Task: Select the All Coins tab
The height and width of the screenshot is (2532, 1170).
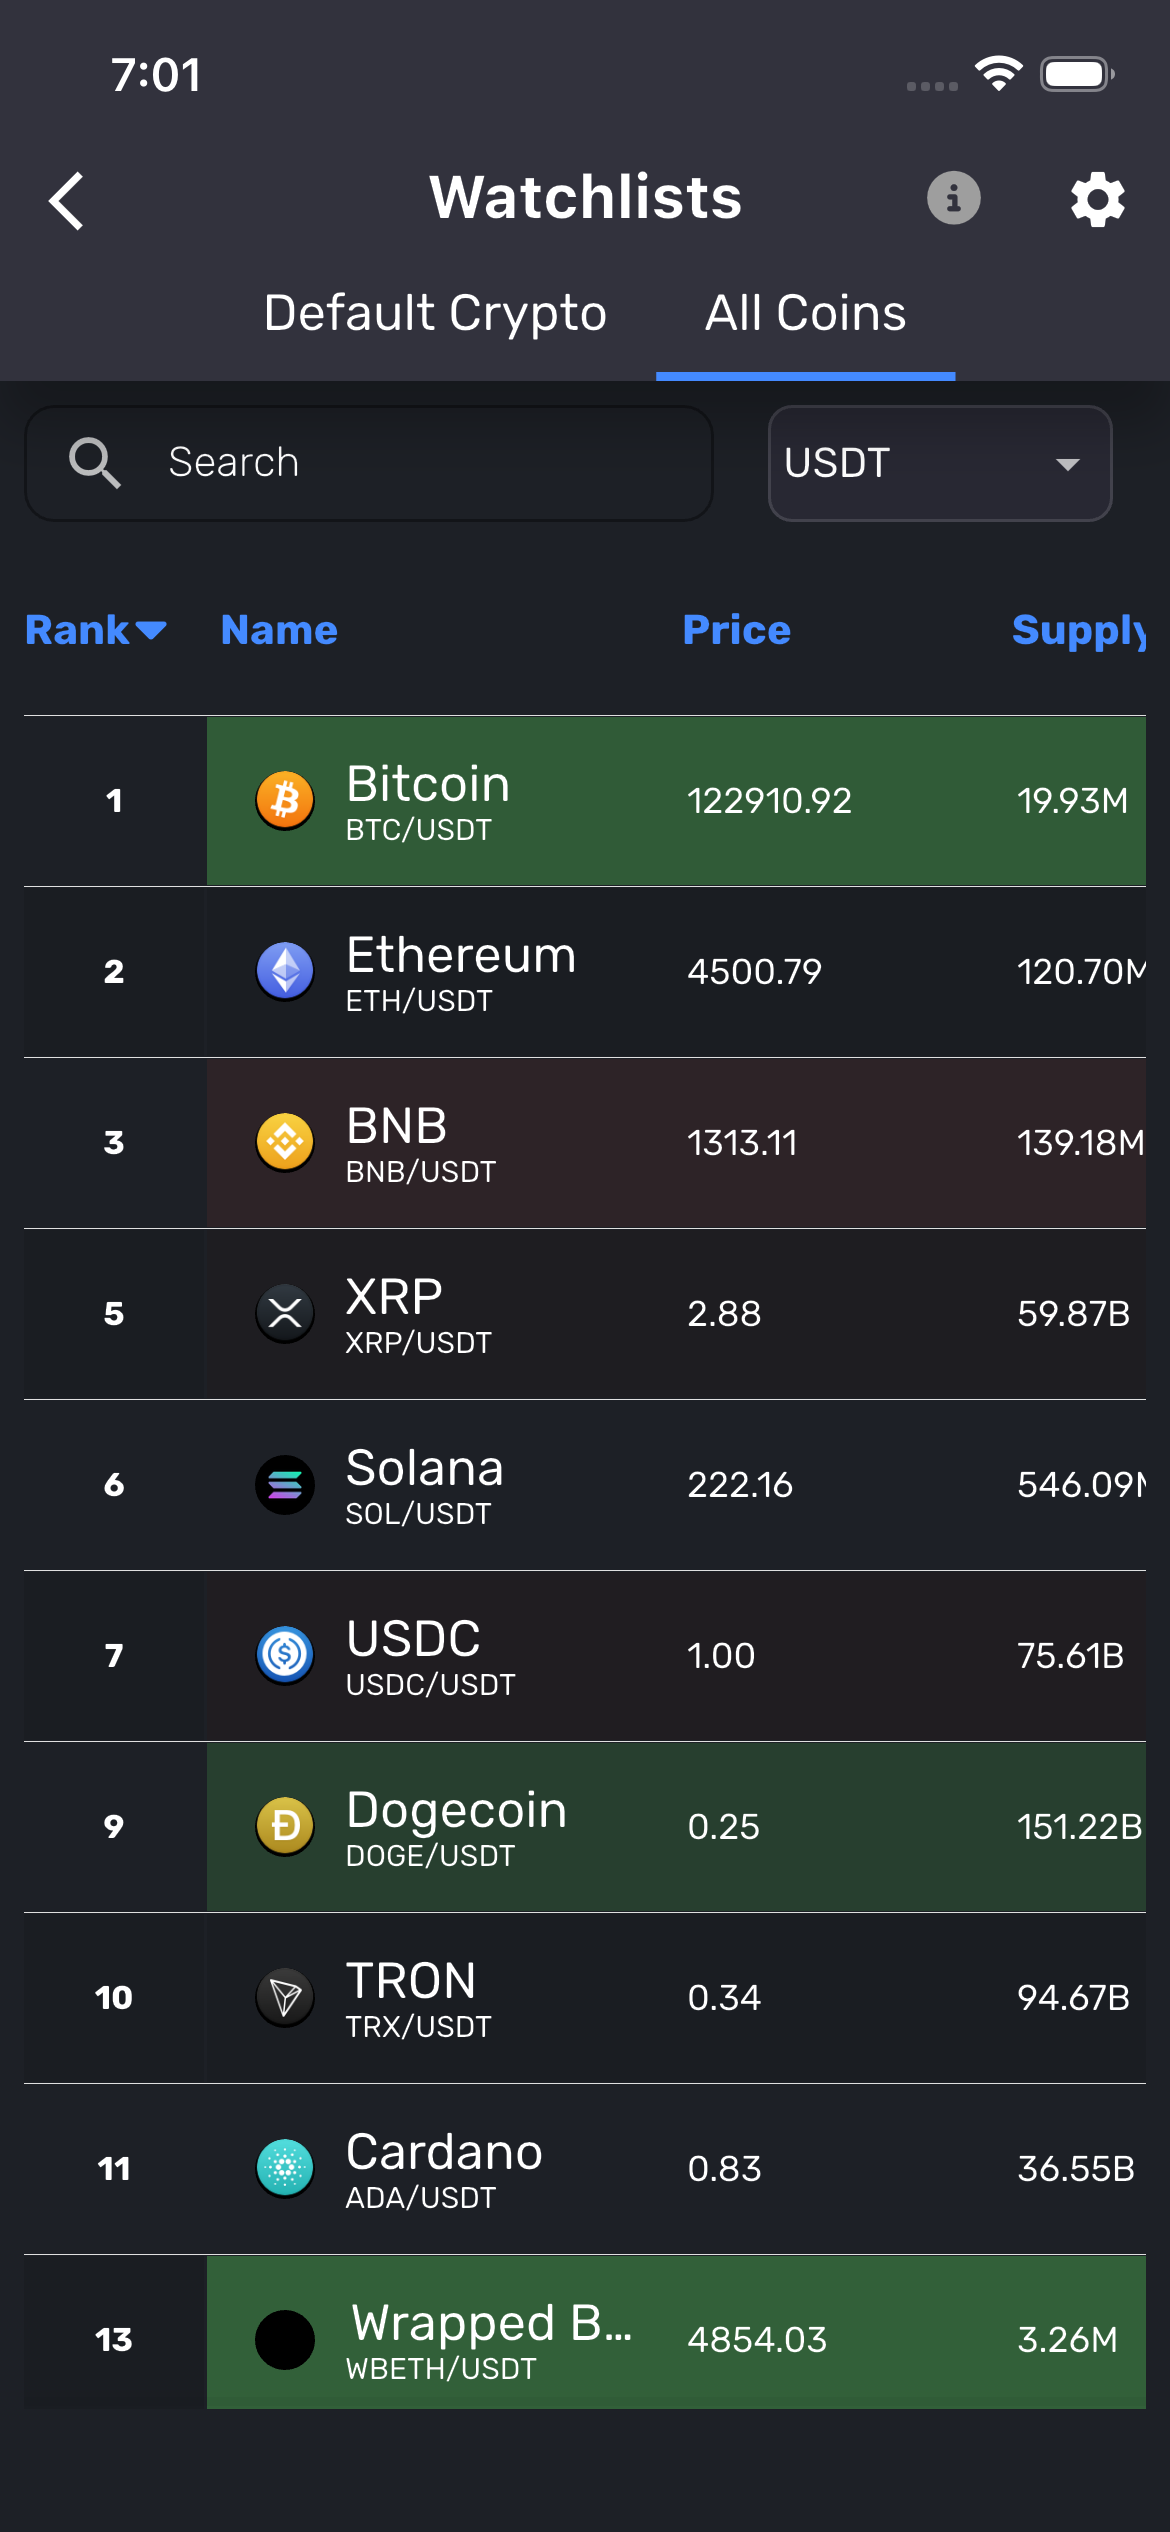Action: pyautogui.click(x=805, y=313)
